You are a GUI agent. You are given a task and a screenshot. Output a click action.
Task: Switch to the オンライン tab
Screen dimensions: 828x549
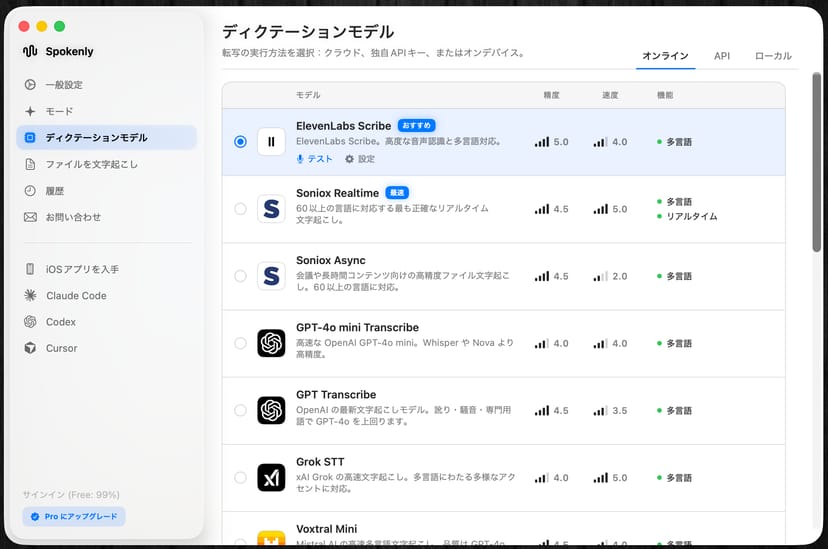[665, 55]
